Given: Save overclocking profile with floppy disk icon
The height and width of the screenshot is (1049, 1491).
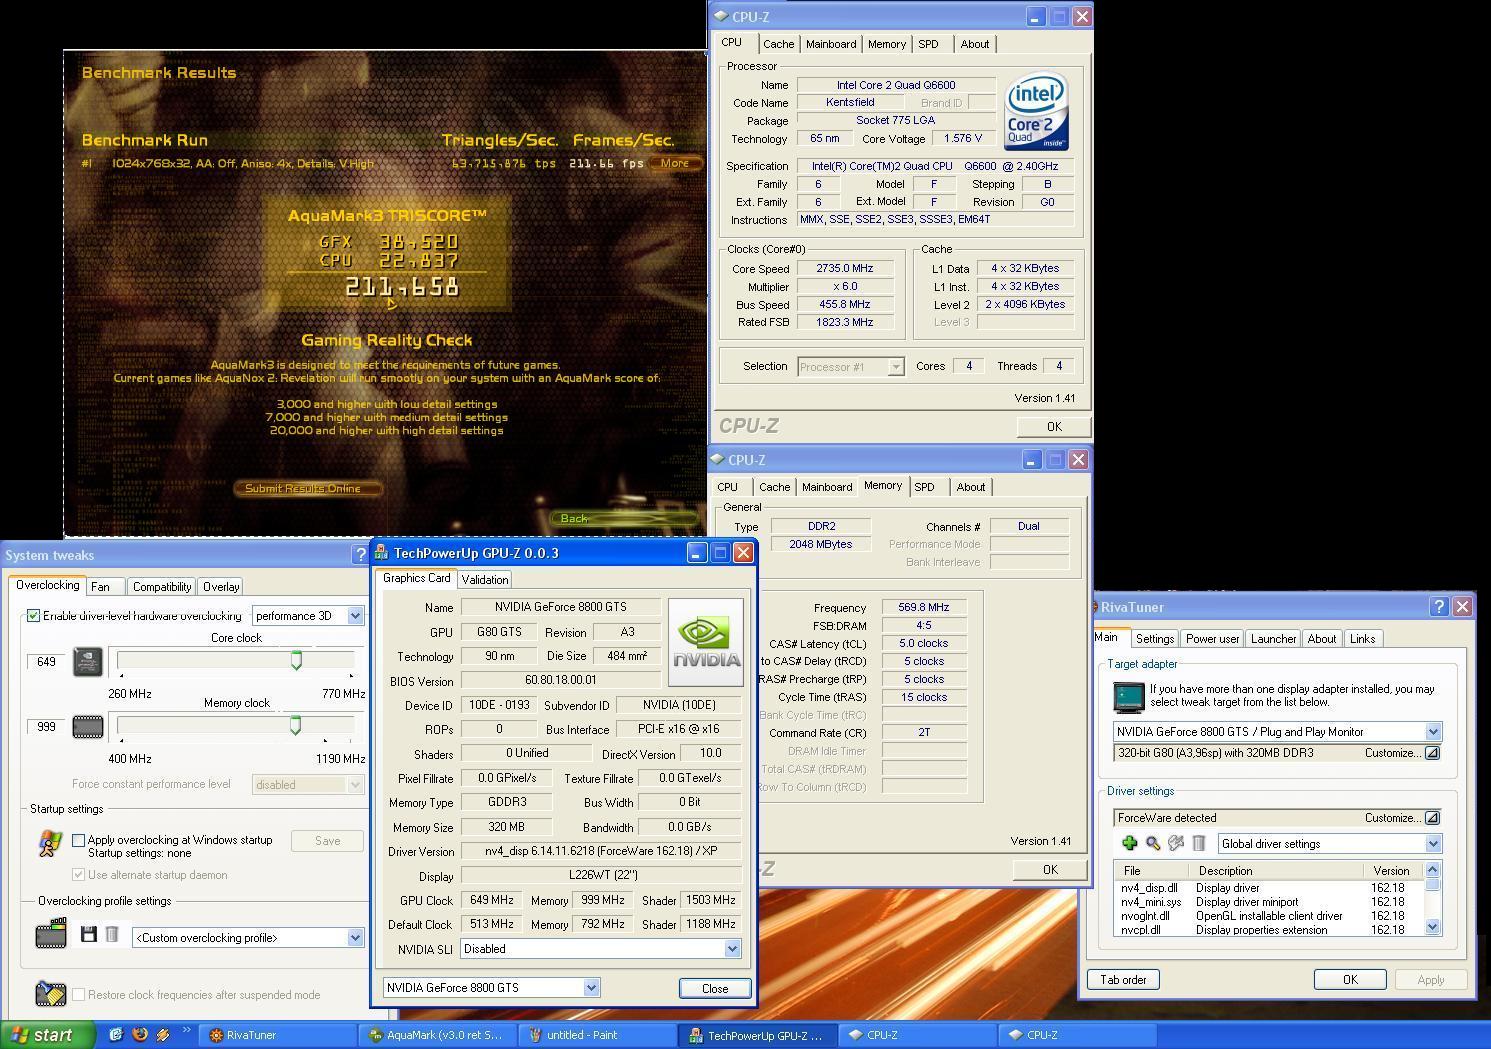Looking at the screenshot, I should [88, 934].
